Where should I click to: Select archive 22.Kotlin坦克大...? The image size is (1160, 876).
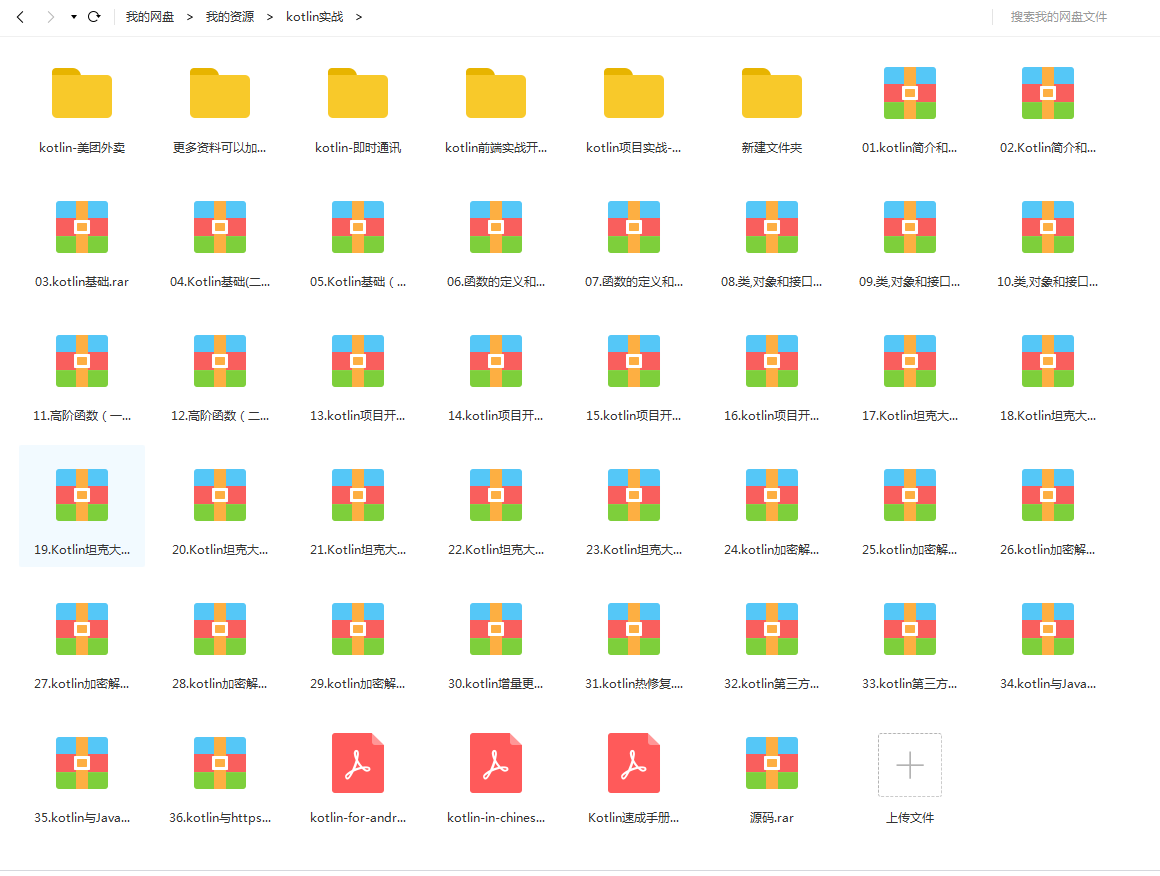[x=496, y=495]
